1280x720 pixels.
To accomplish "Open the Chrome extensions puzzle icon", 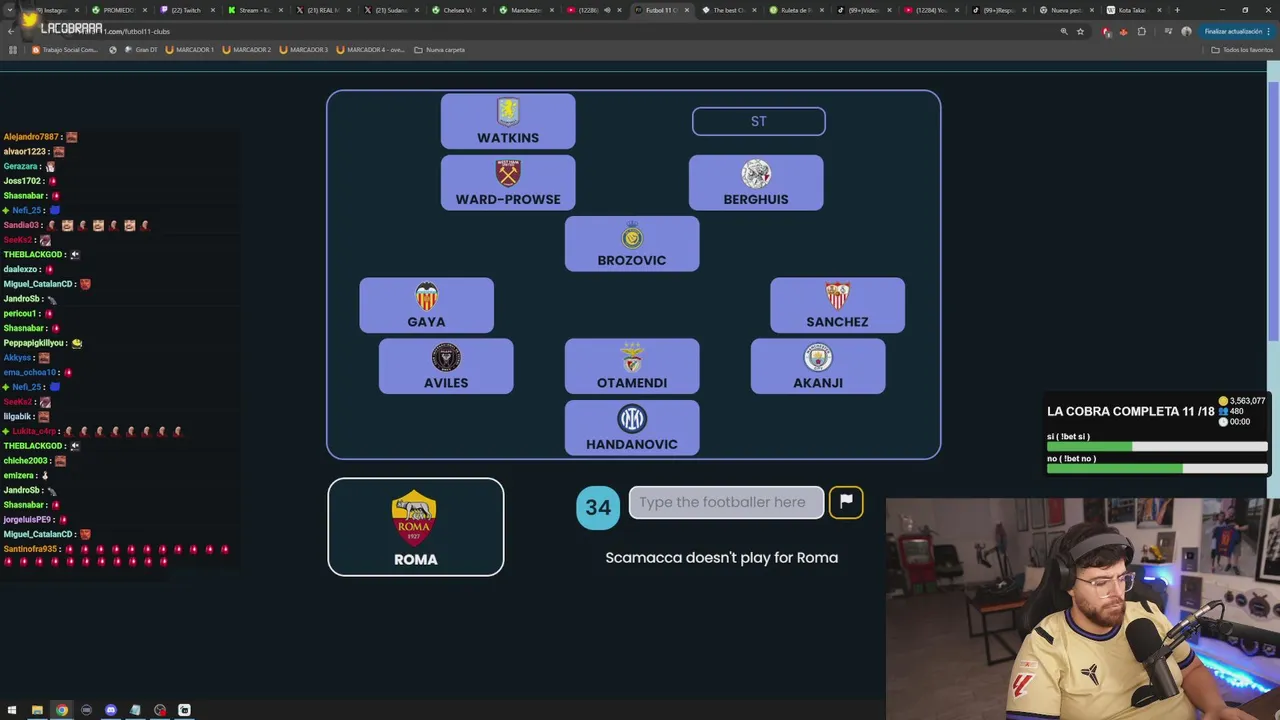I will (x=1142, y=31).
